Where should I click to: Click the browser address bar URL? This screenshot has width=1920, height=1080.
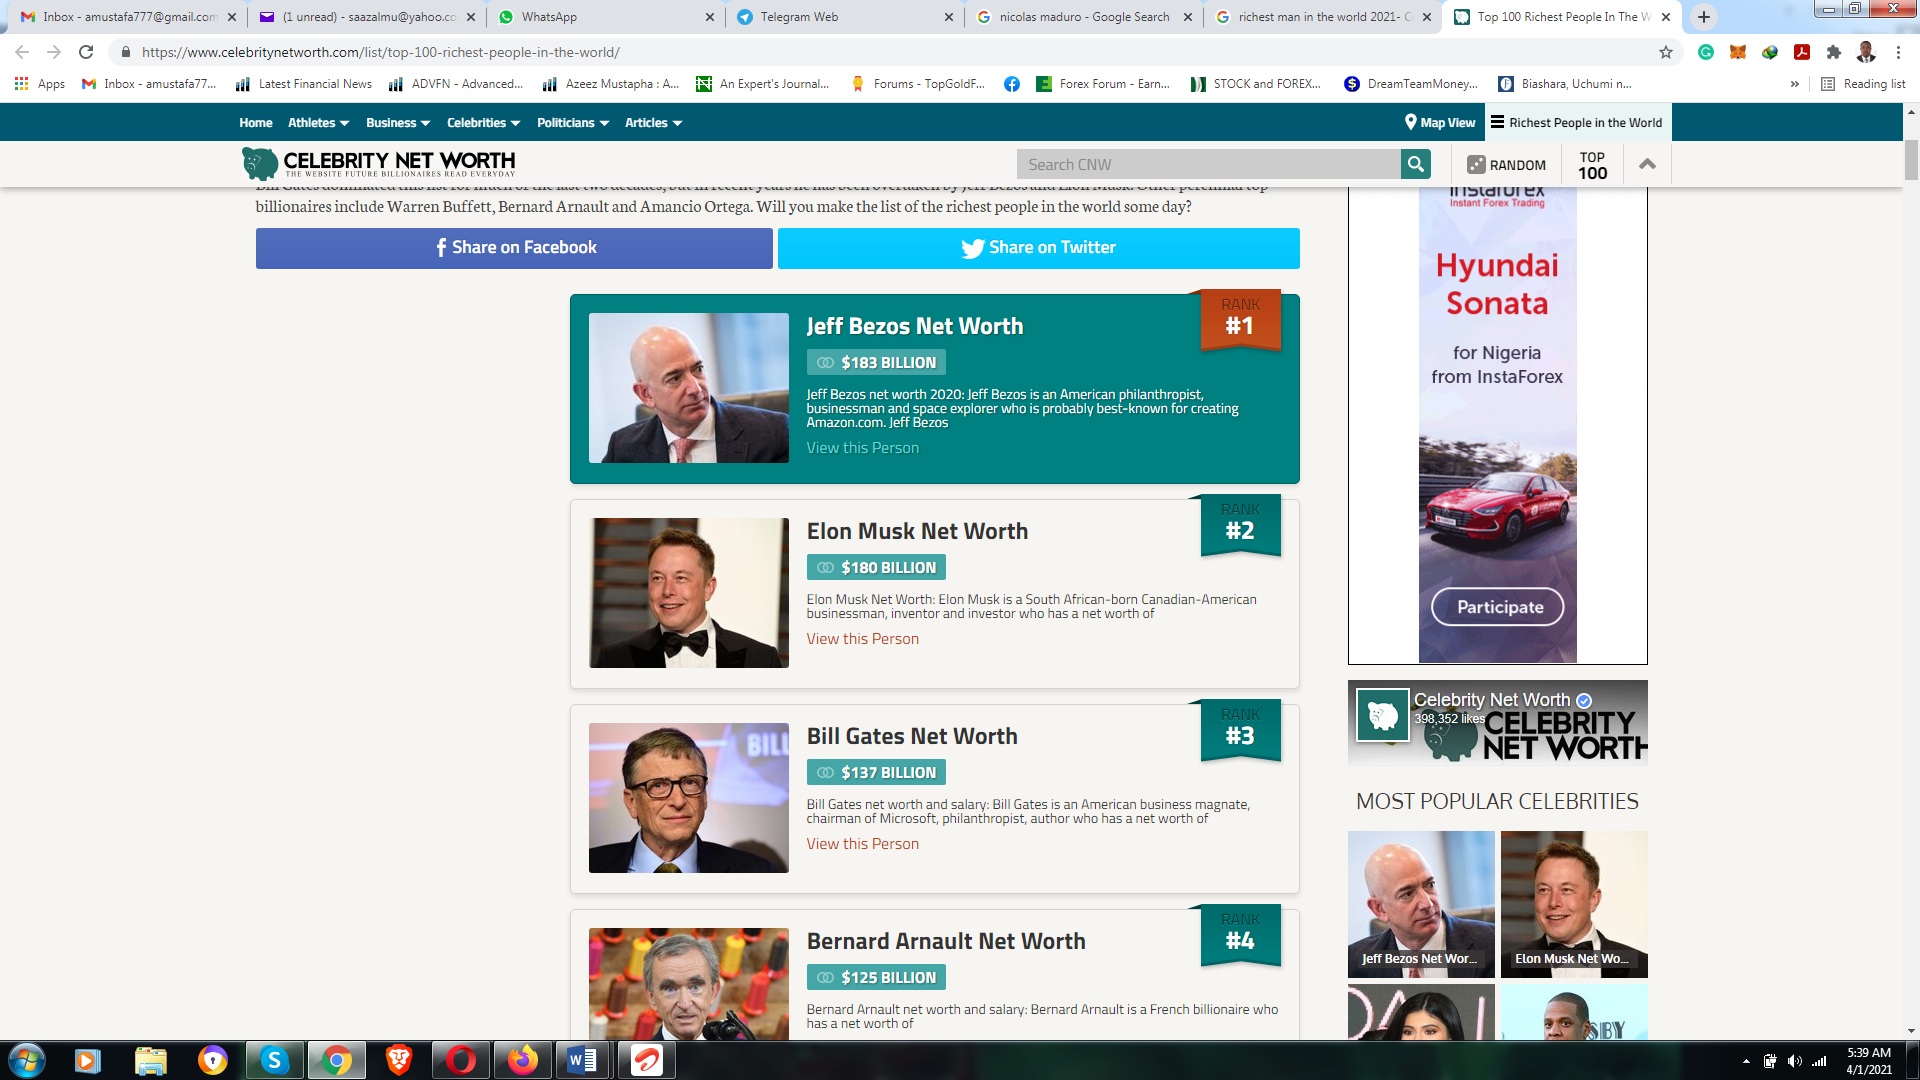(380, 52)
